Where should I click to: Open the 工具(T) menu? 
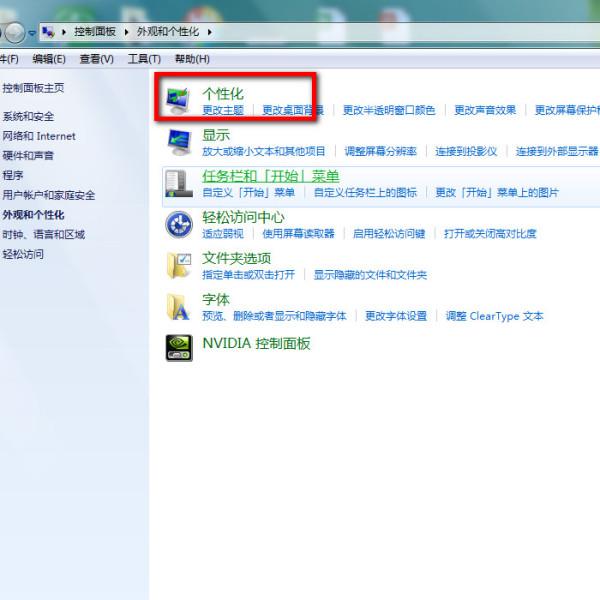(144, 59)
